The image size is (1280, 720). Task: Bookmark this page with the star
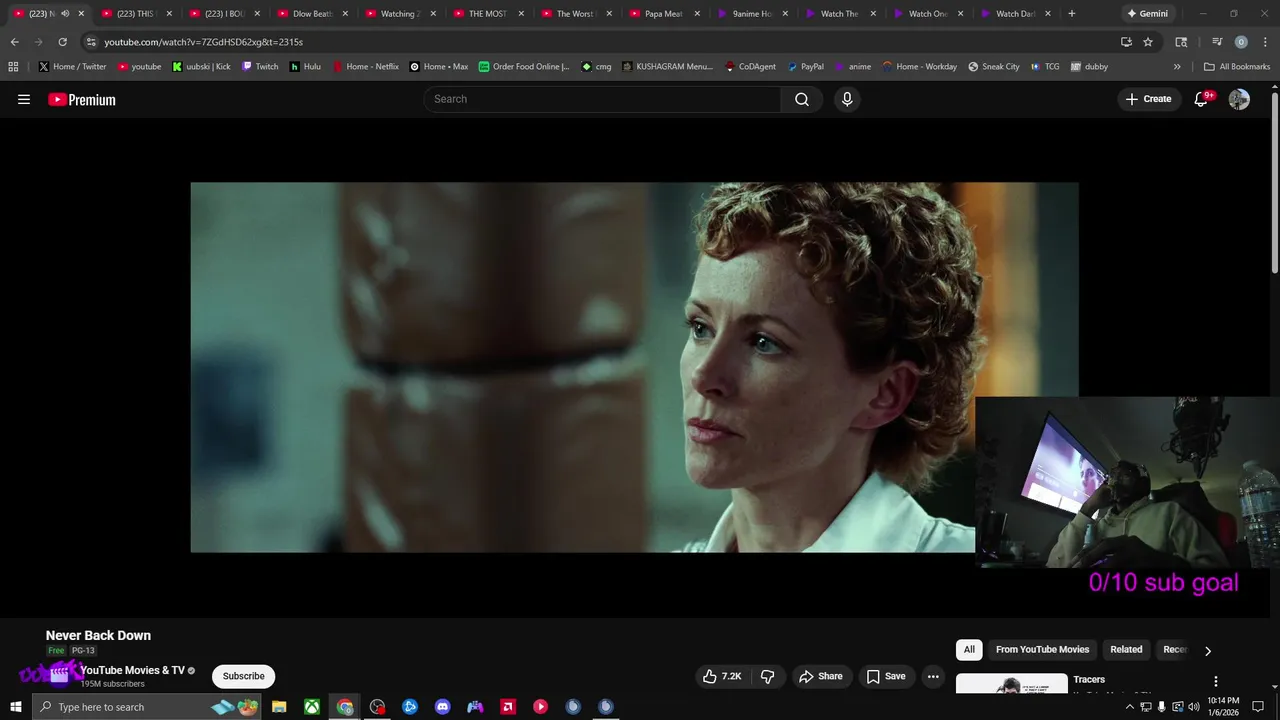pyautogui.click(x=1148, y=42)
